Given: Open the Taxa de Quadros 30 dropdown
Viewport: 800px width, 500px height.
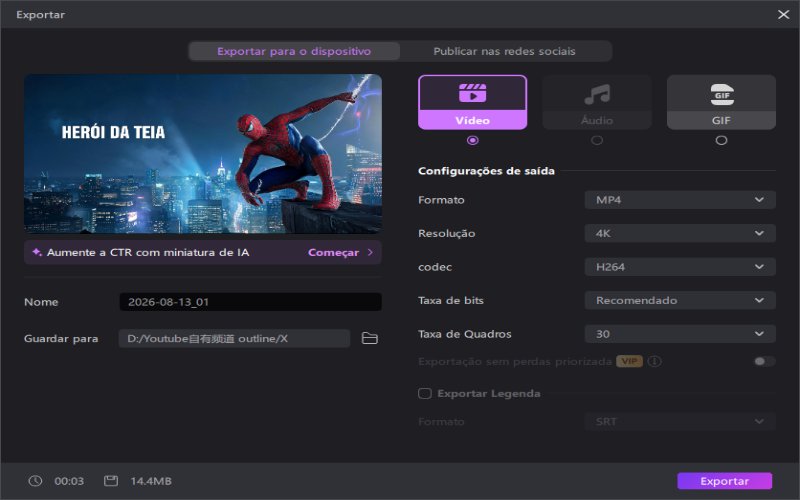Looking at the screenshot, I should [x=680, y=334].
